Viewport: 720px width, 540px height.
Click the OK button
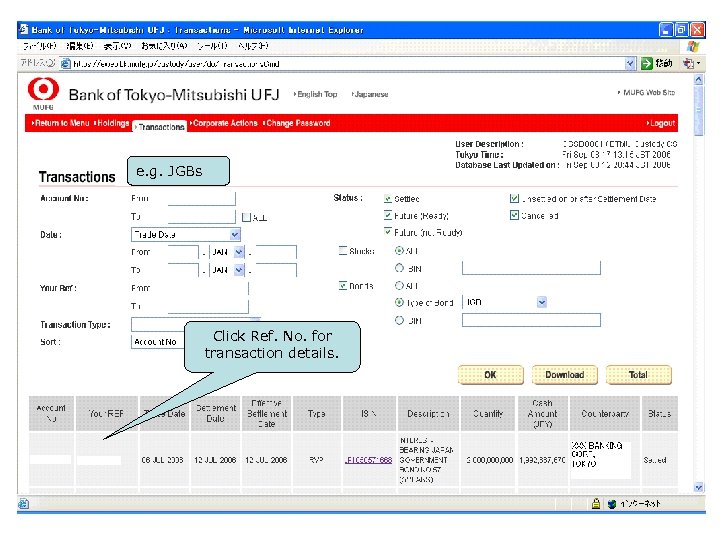[x=490, y=375]
